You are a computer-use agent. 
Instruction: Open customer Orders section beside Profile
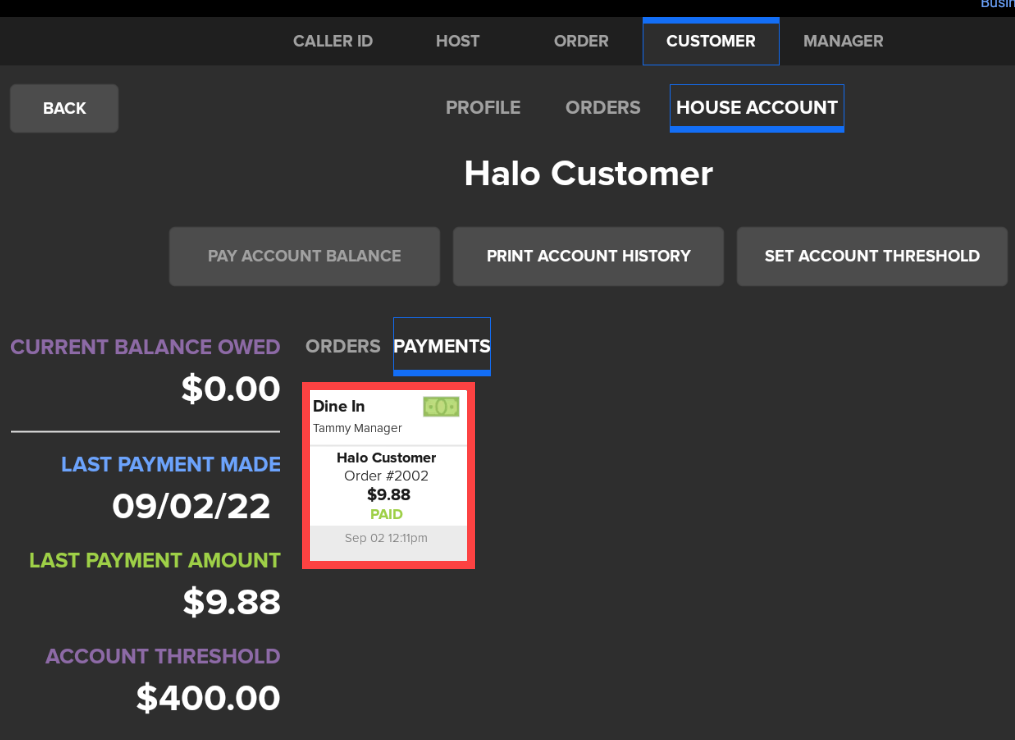click(602, 108)
